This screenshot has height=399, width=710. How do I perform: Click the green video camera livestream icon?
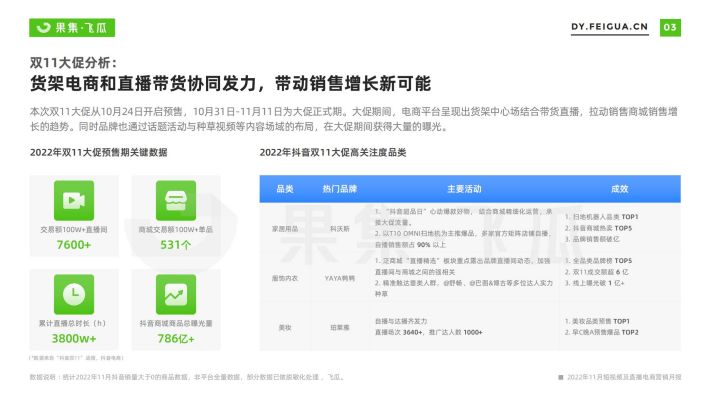coord(74,201)
